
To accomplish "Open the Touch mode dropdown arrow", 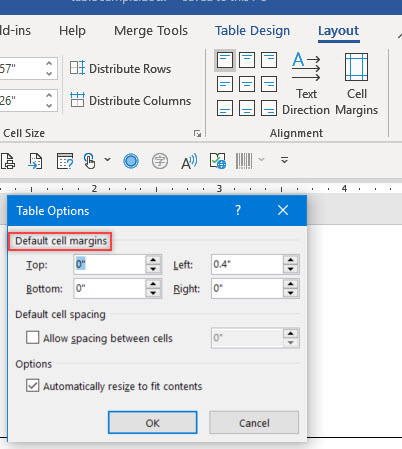I will 107,160.
